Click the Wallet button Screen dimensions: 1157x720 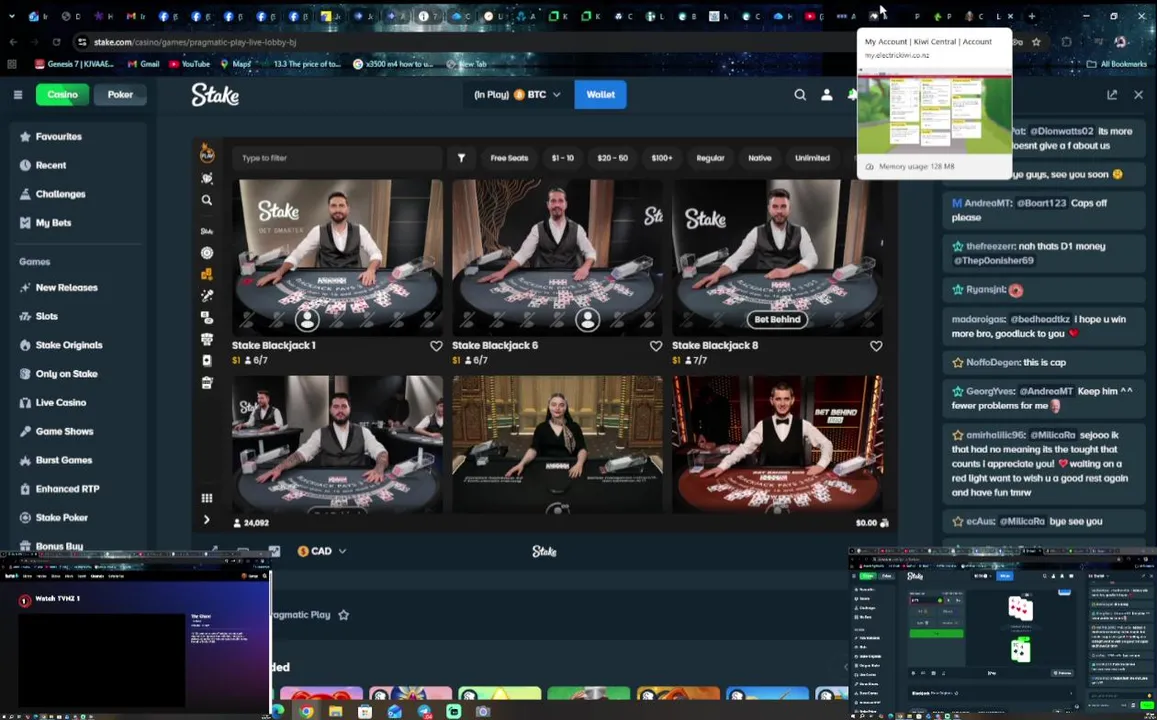601,94
